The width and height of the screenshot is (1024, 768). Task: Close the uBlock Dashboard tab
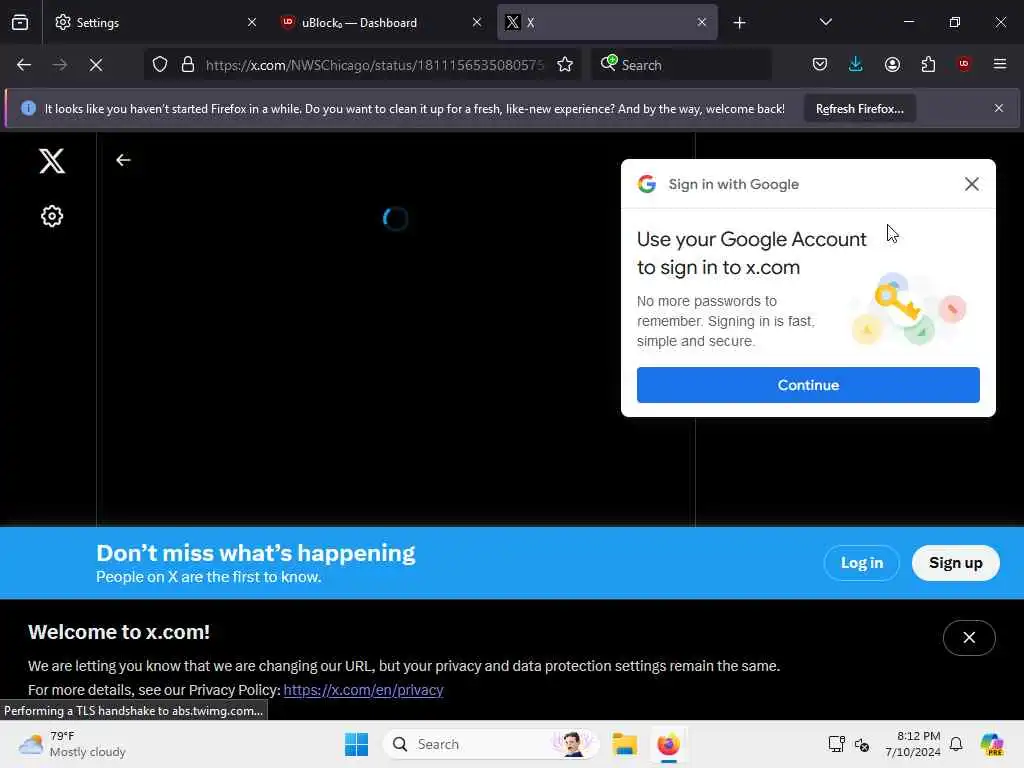point(477,22)
